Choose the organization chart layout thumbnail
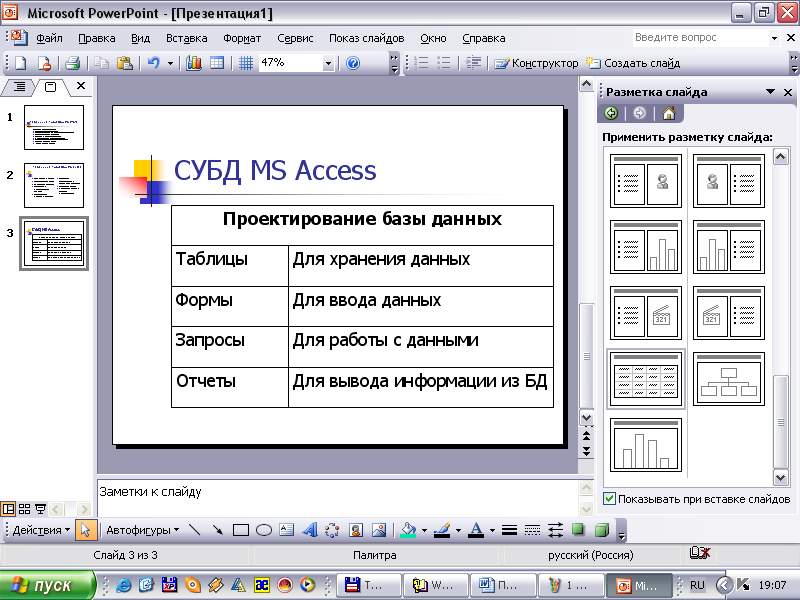Viewport: 800px width, 600px height. (x=729, y=379)
